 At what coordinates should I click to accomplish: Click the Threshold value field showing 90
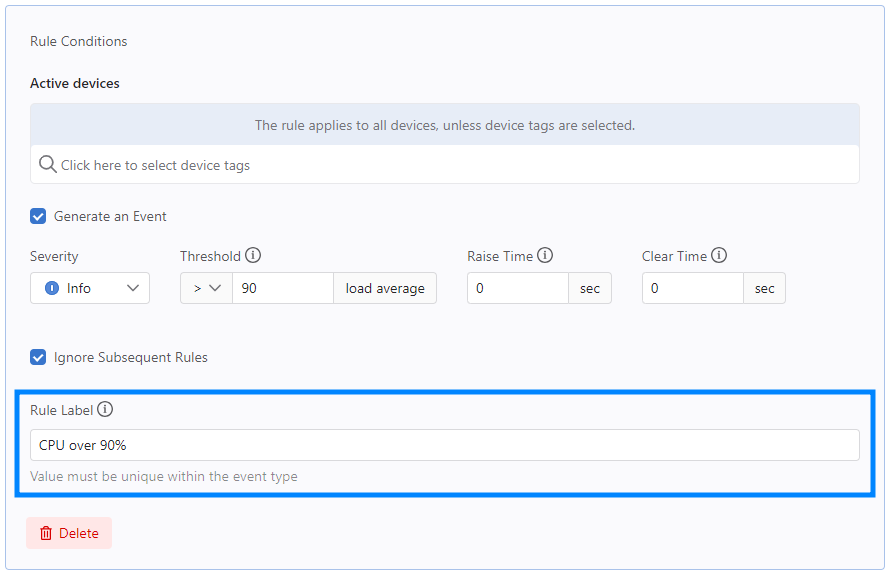point(282,288)
